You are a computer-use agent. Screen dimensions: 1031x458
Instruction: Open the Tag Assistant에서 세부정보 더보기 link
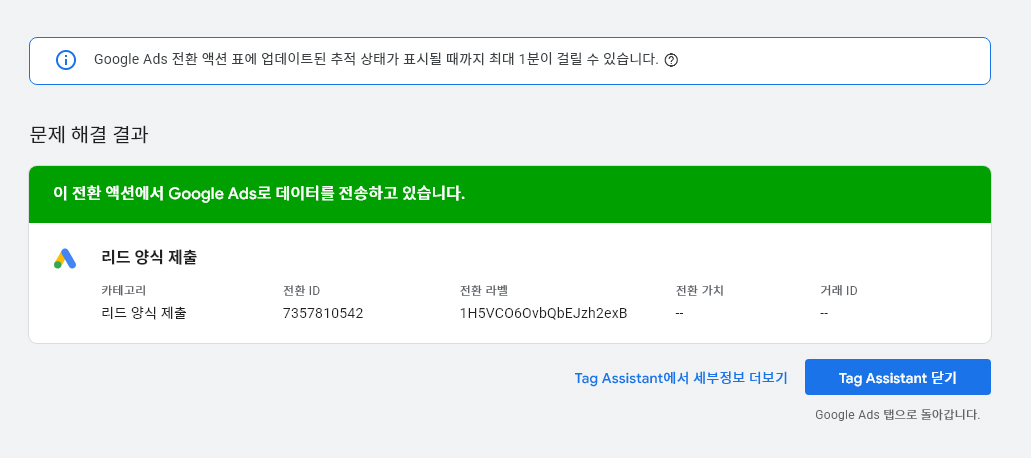[680, 378]
